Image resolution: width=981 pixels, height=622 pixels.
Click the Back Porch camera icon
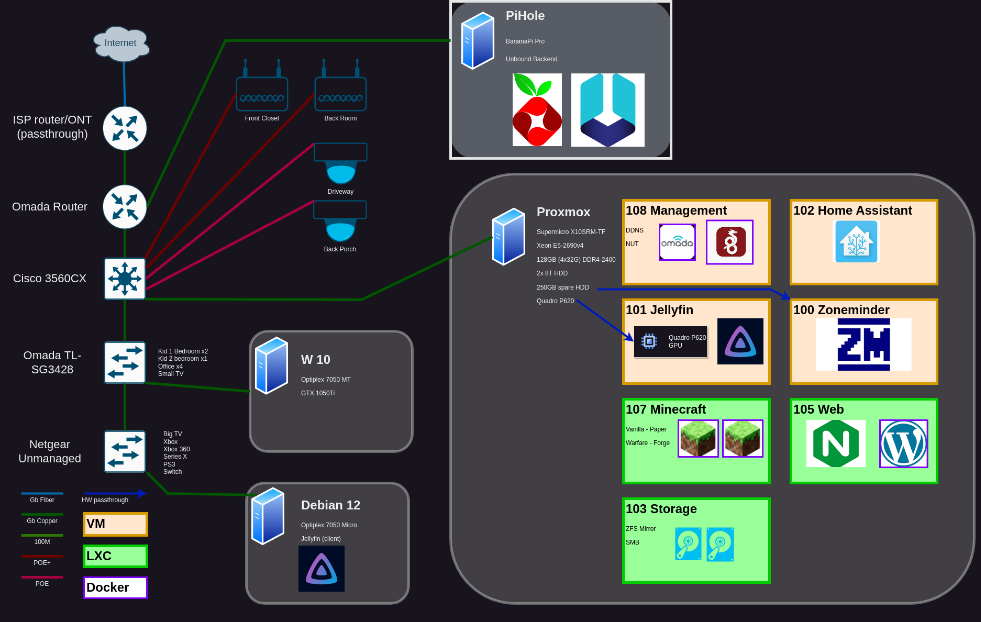pyautogui.click(x=340, y=221)
